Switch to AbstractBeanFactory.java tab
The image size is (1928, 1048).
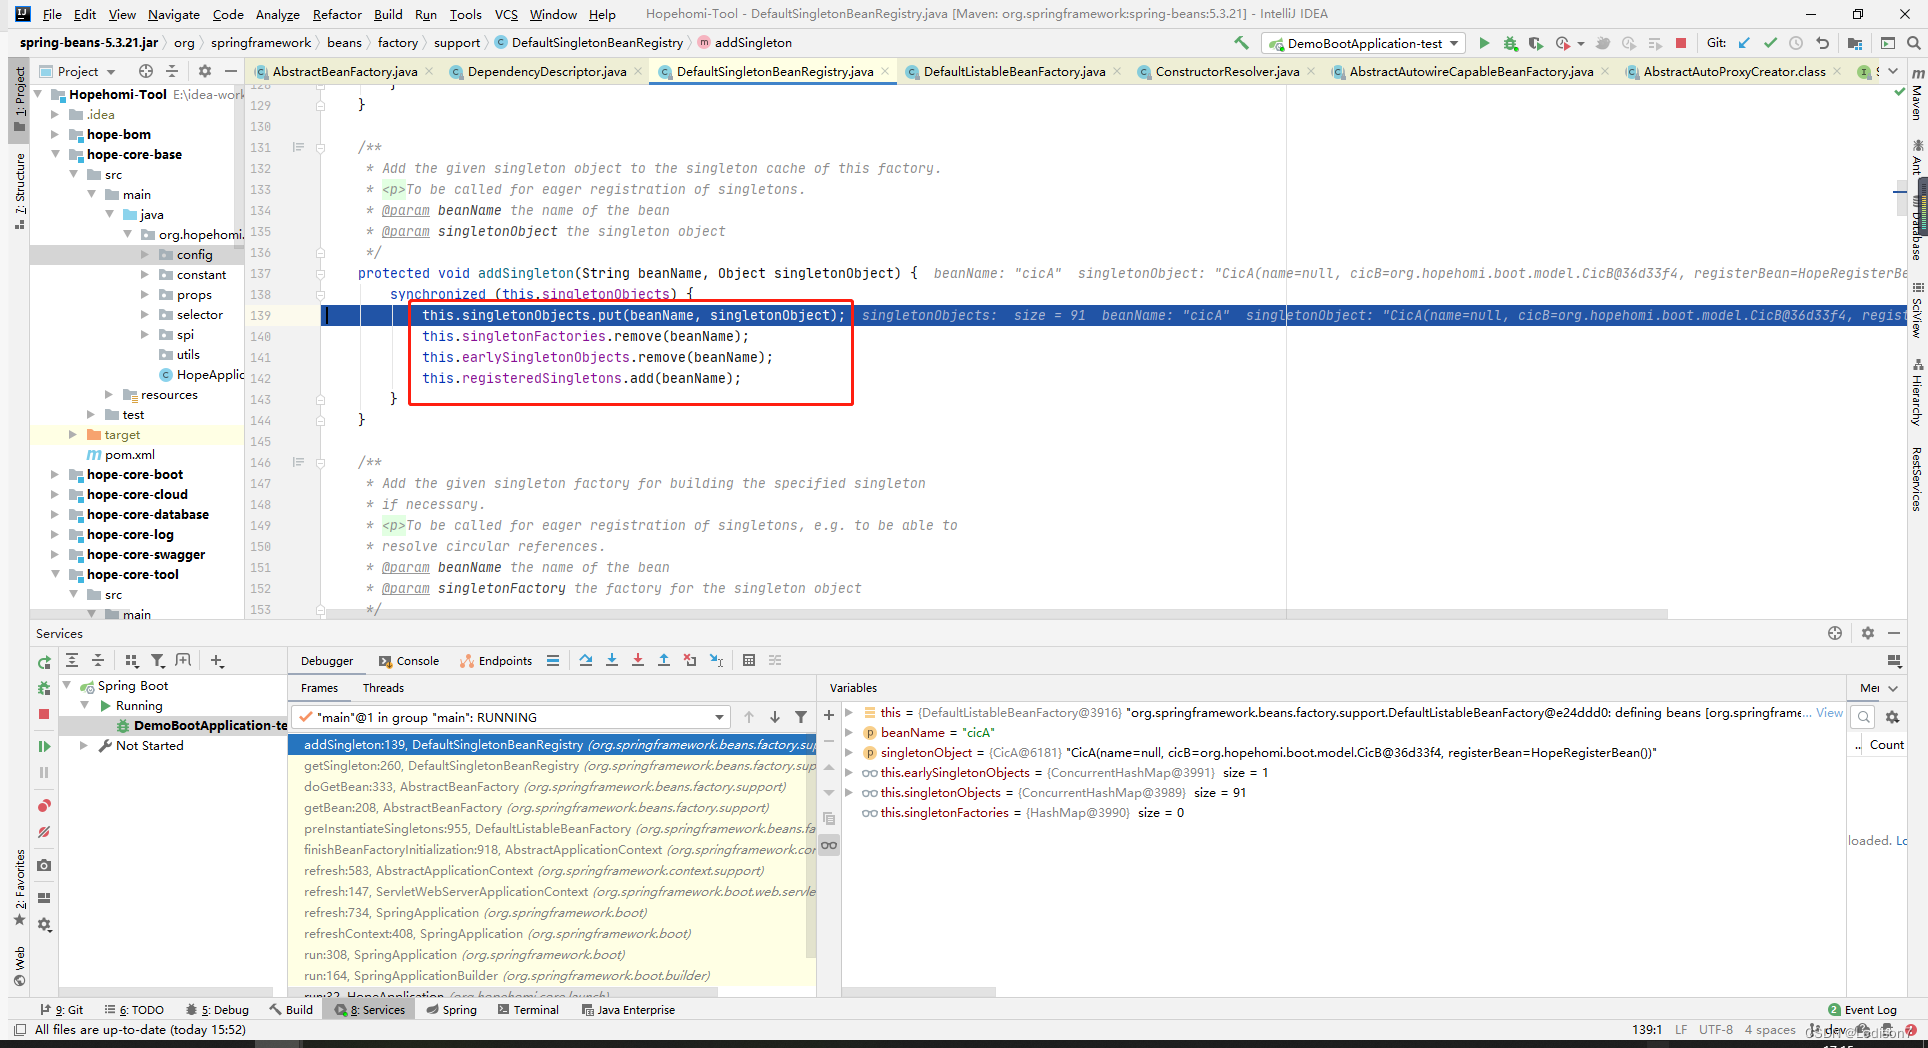click(344, 71)
